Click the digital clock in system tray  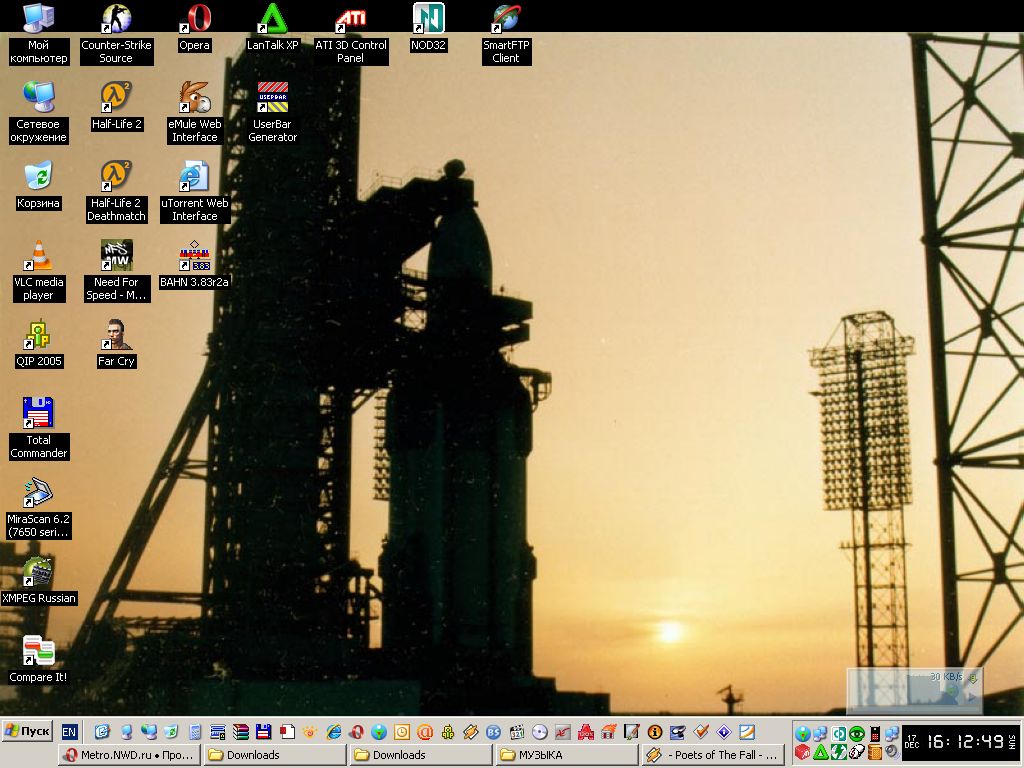(x=964, y=742)
